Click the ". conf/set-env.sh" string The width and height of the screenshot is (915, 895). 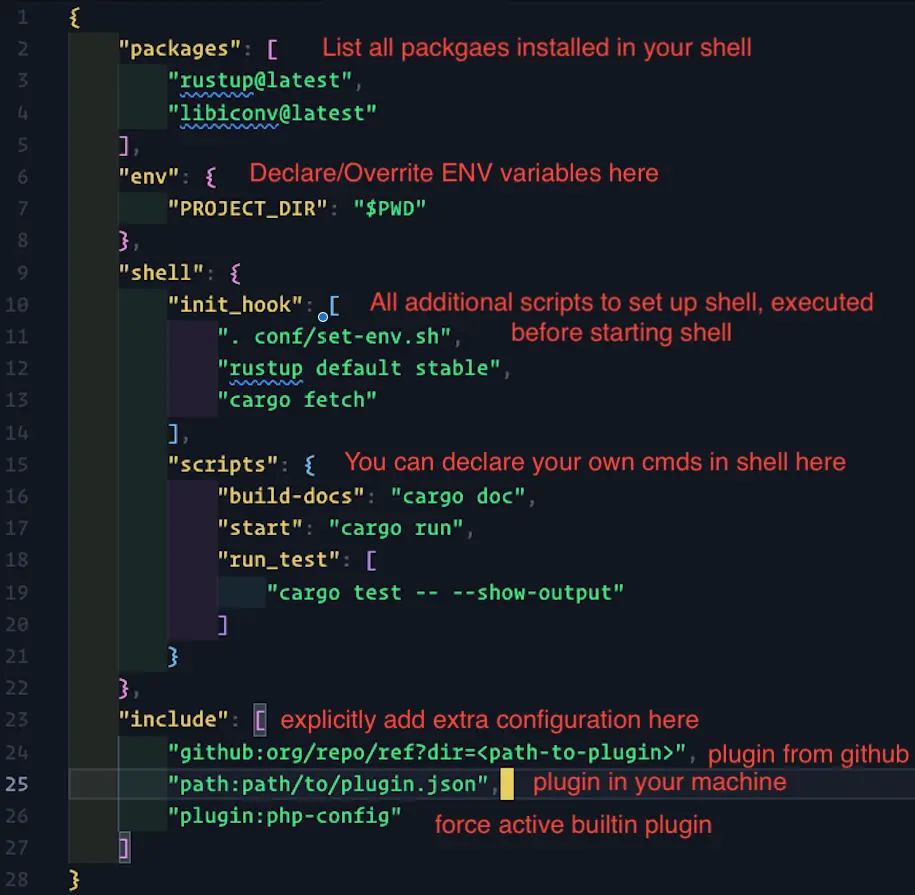click(x=334, y=337)
